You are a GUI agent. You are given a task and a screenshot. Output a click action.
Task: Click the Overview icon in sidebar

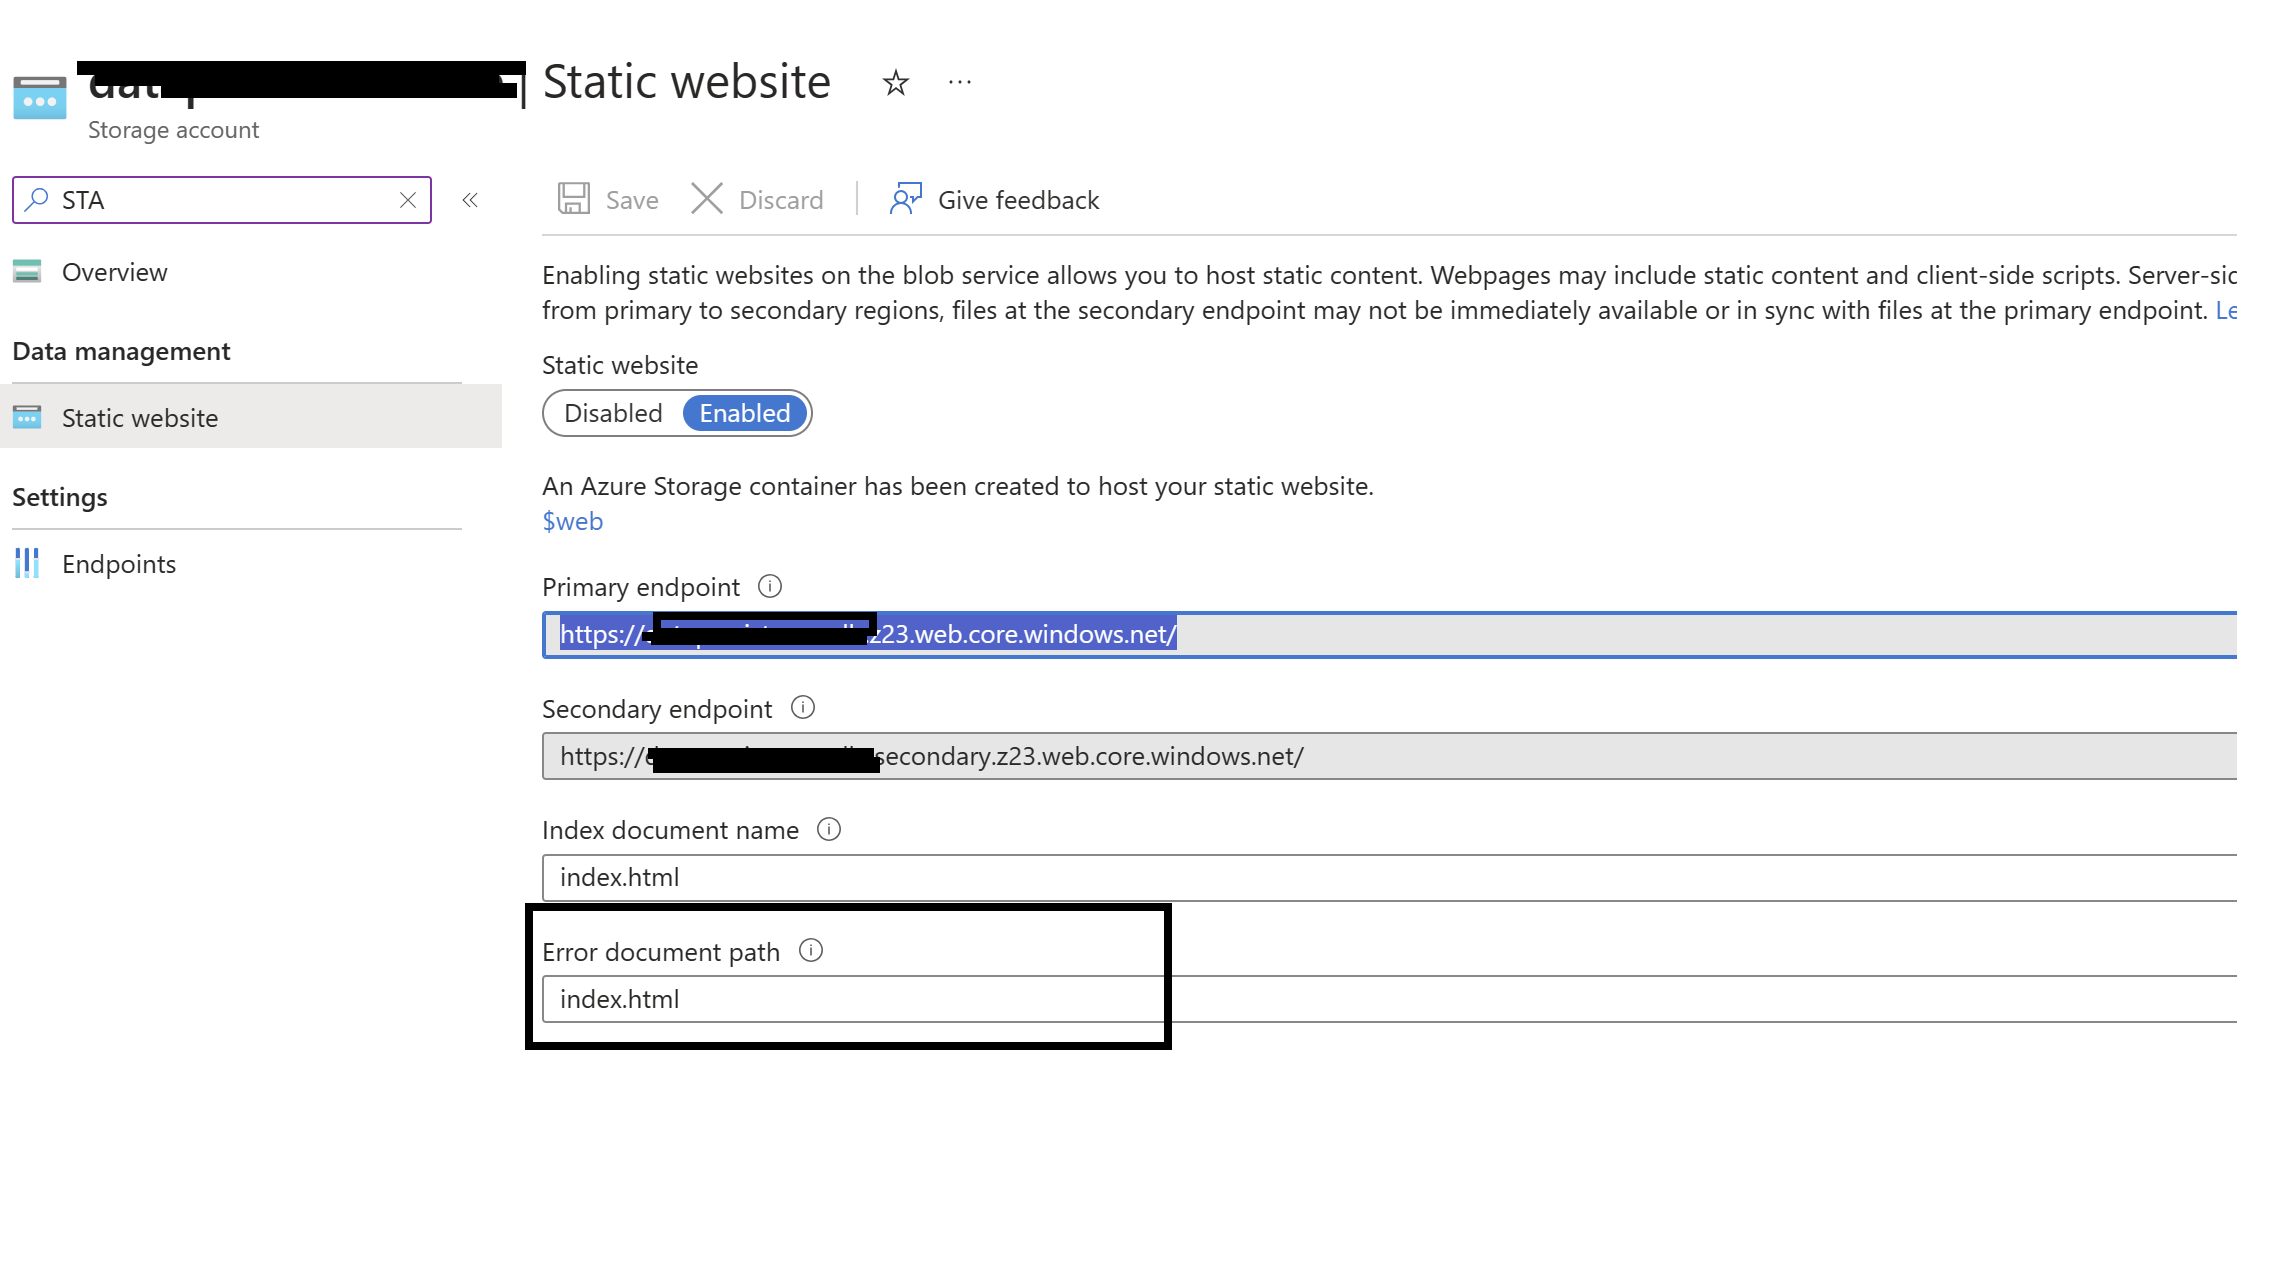(x=27, y=271)
